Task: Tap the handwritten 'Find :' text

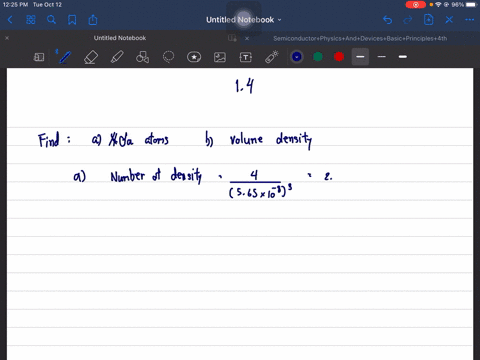Action: (54, 140)
